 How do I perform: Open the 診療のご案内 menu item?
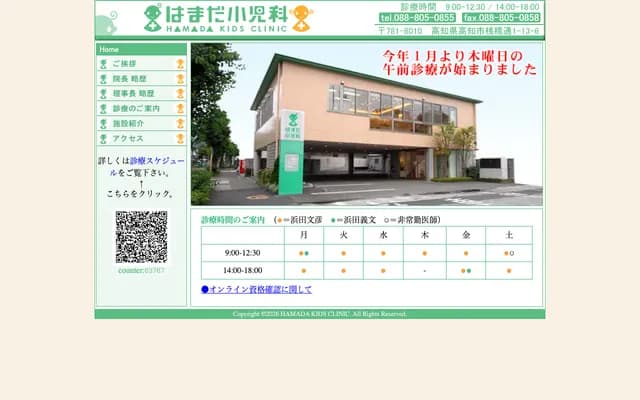pyautogui.click(x=141, y=109)
